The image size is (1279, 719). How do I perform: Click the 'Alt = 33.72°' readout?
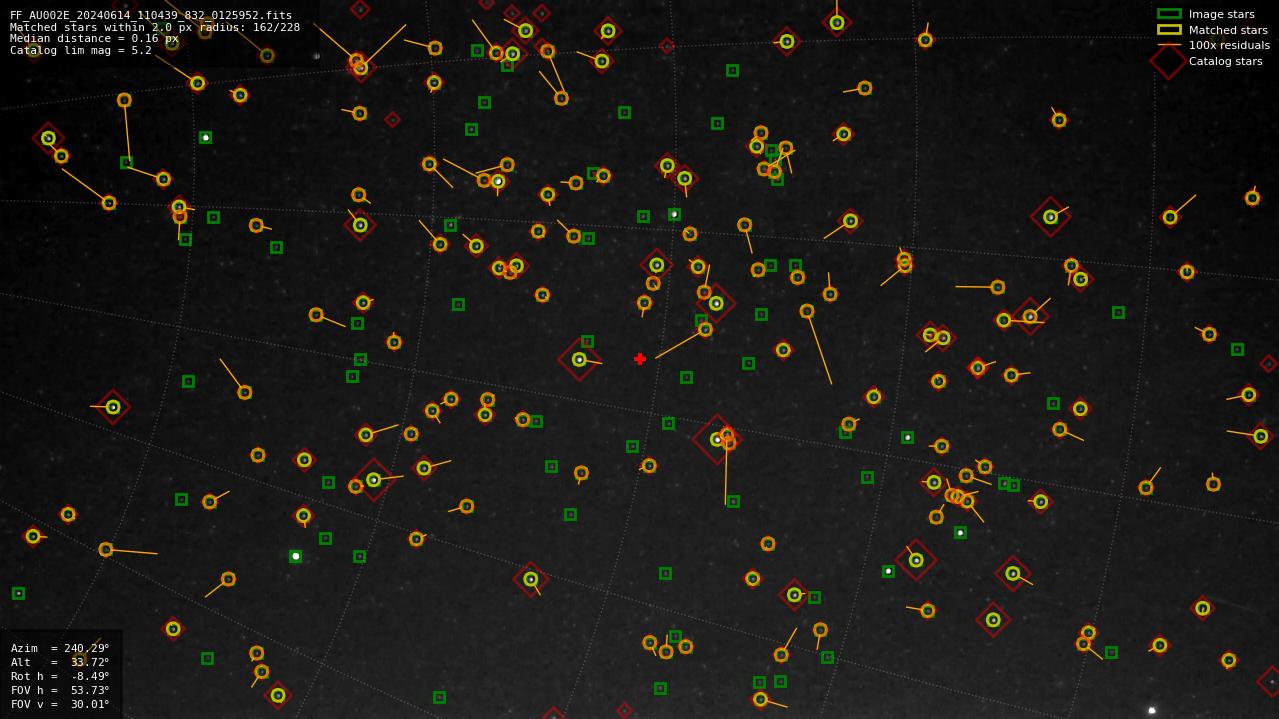pyautogui.click(x=60, y=662)
